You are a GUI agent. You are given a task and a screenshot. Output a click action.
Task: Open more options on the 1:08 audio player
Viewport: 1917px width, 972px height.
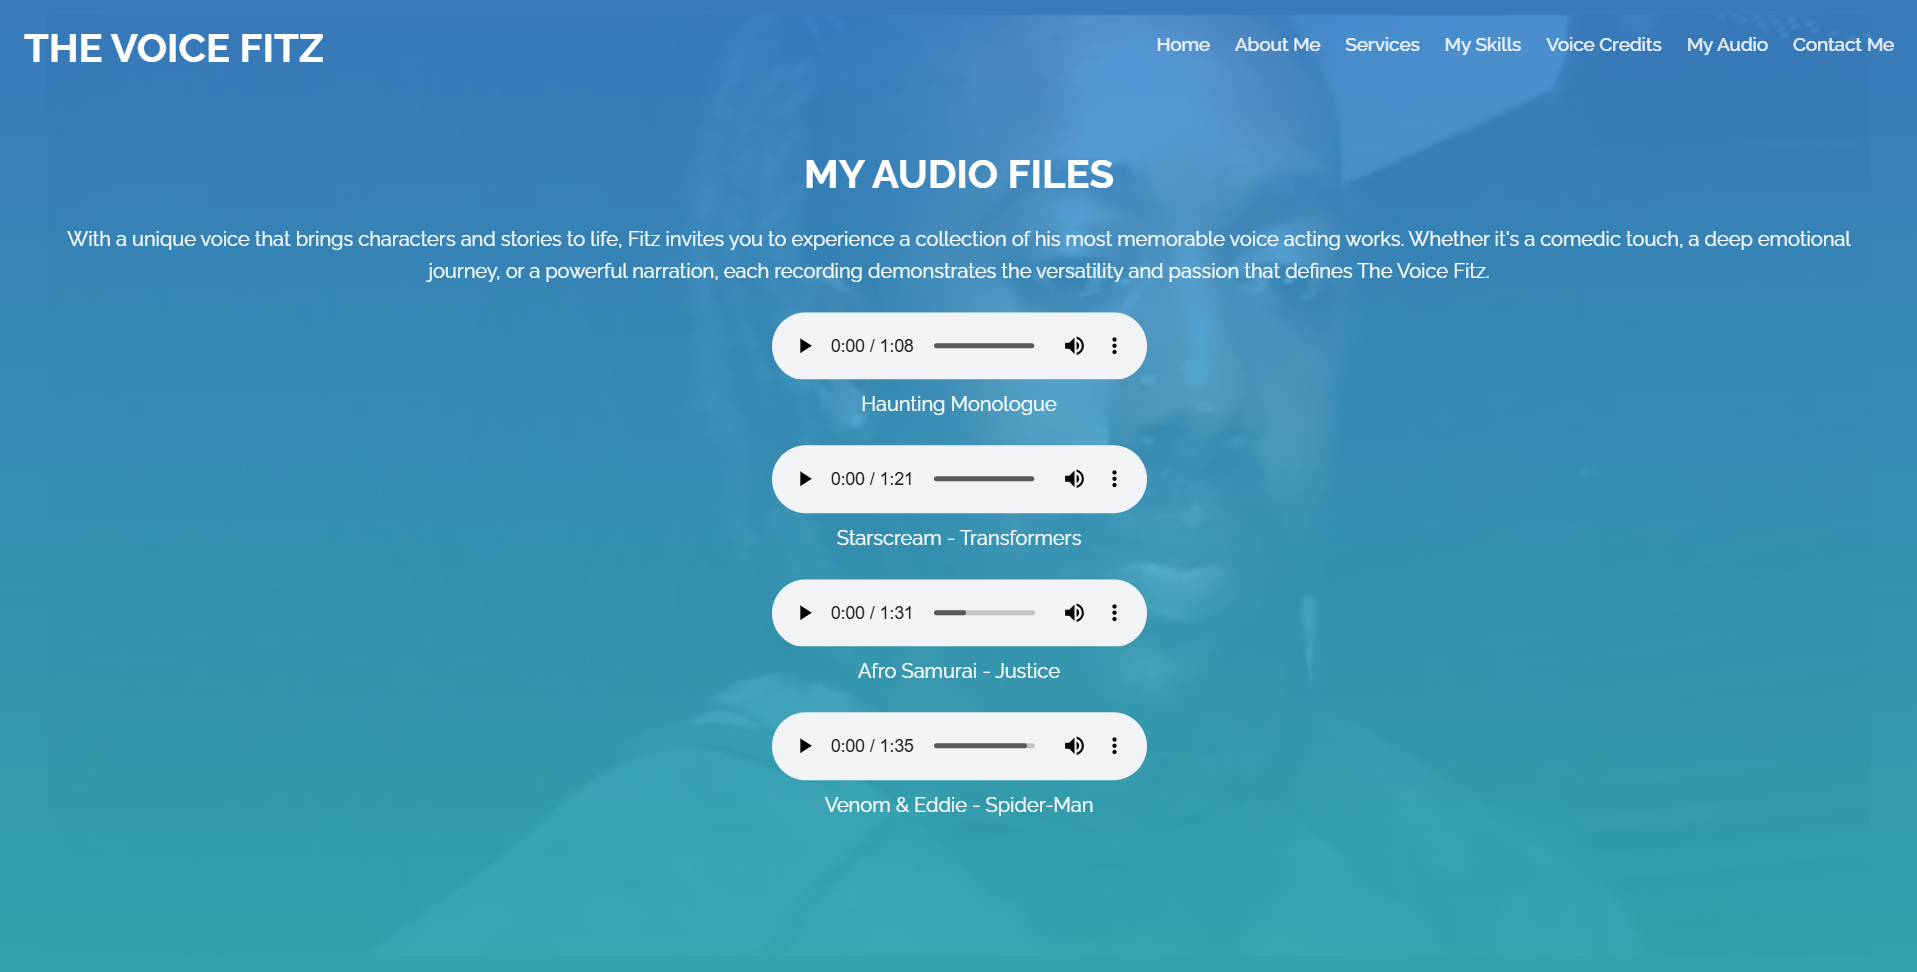pos(1114,346)
